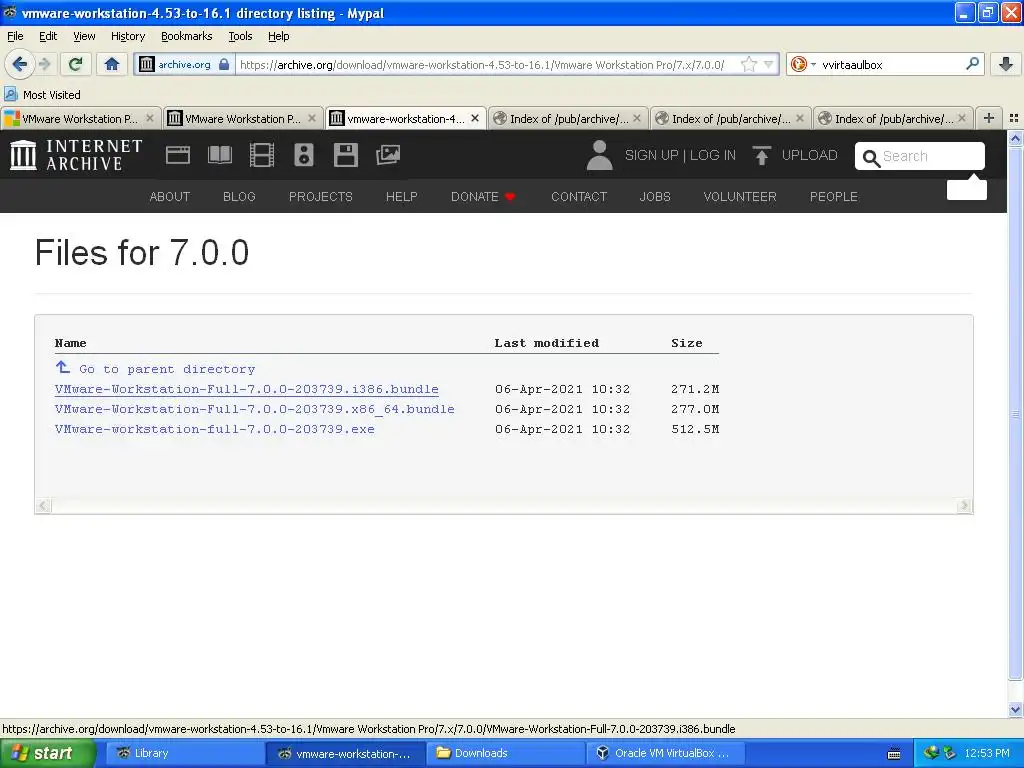This screenshot has width=1024, height=768.
Task: Switch to Oracle VM VirtualBox taskbar window
Action: [x=664, y=753]
